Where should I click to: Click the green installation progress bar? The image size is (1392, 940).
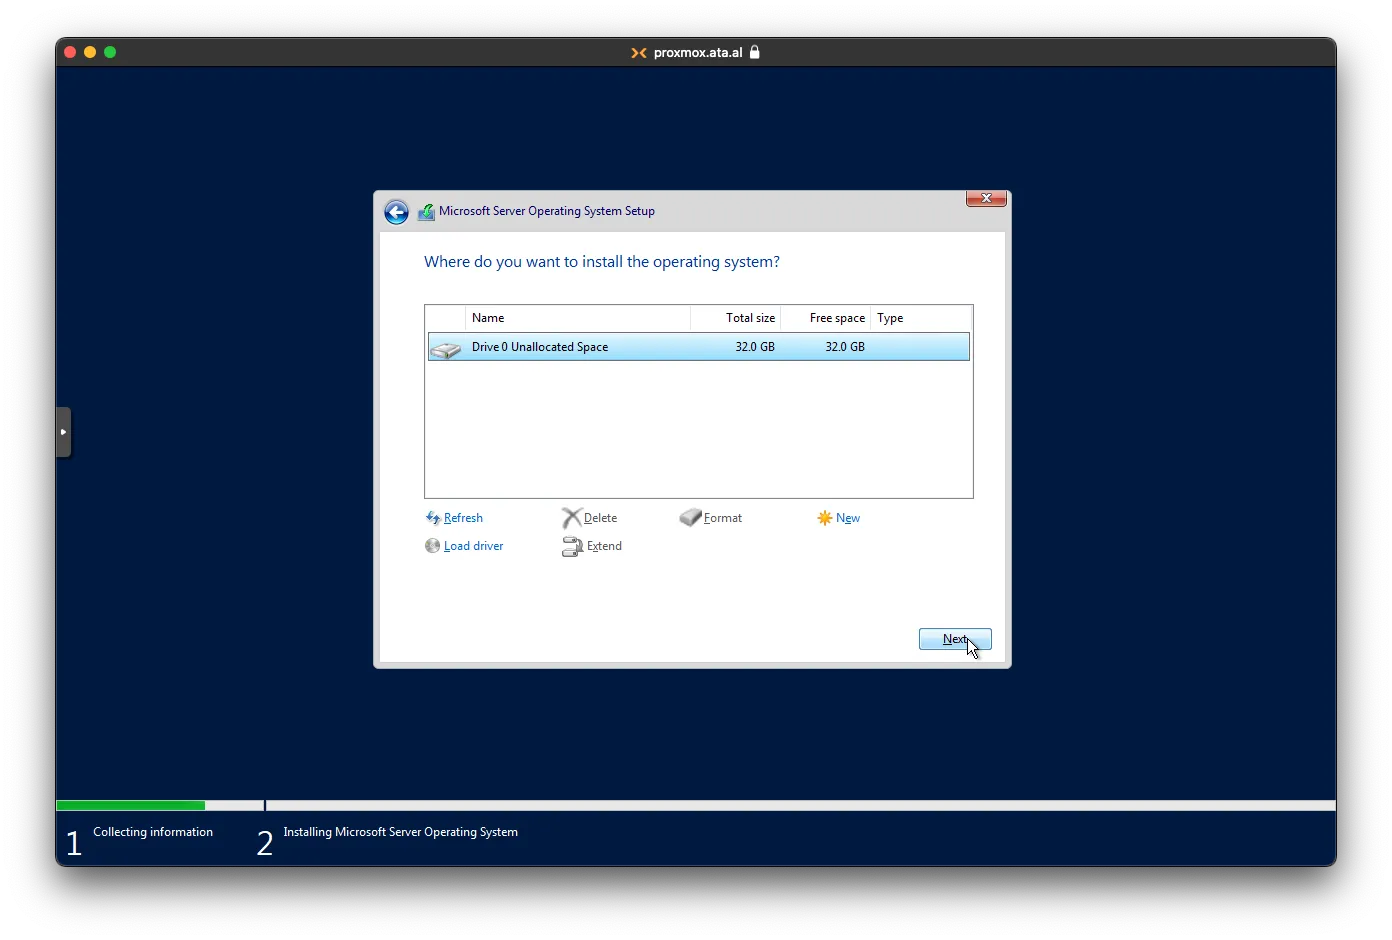(131, 805)
